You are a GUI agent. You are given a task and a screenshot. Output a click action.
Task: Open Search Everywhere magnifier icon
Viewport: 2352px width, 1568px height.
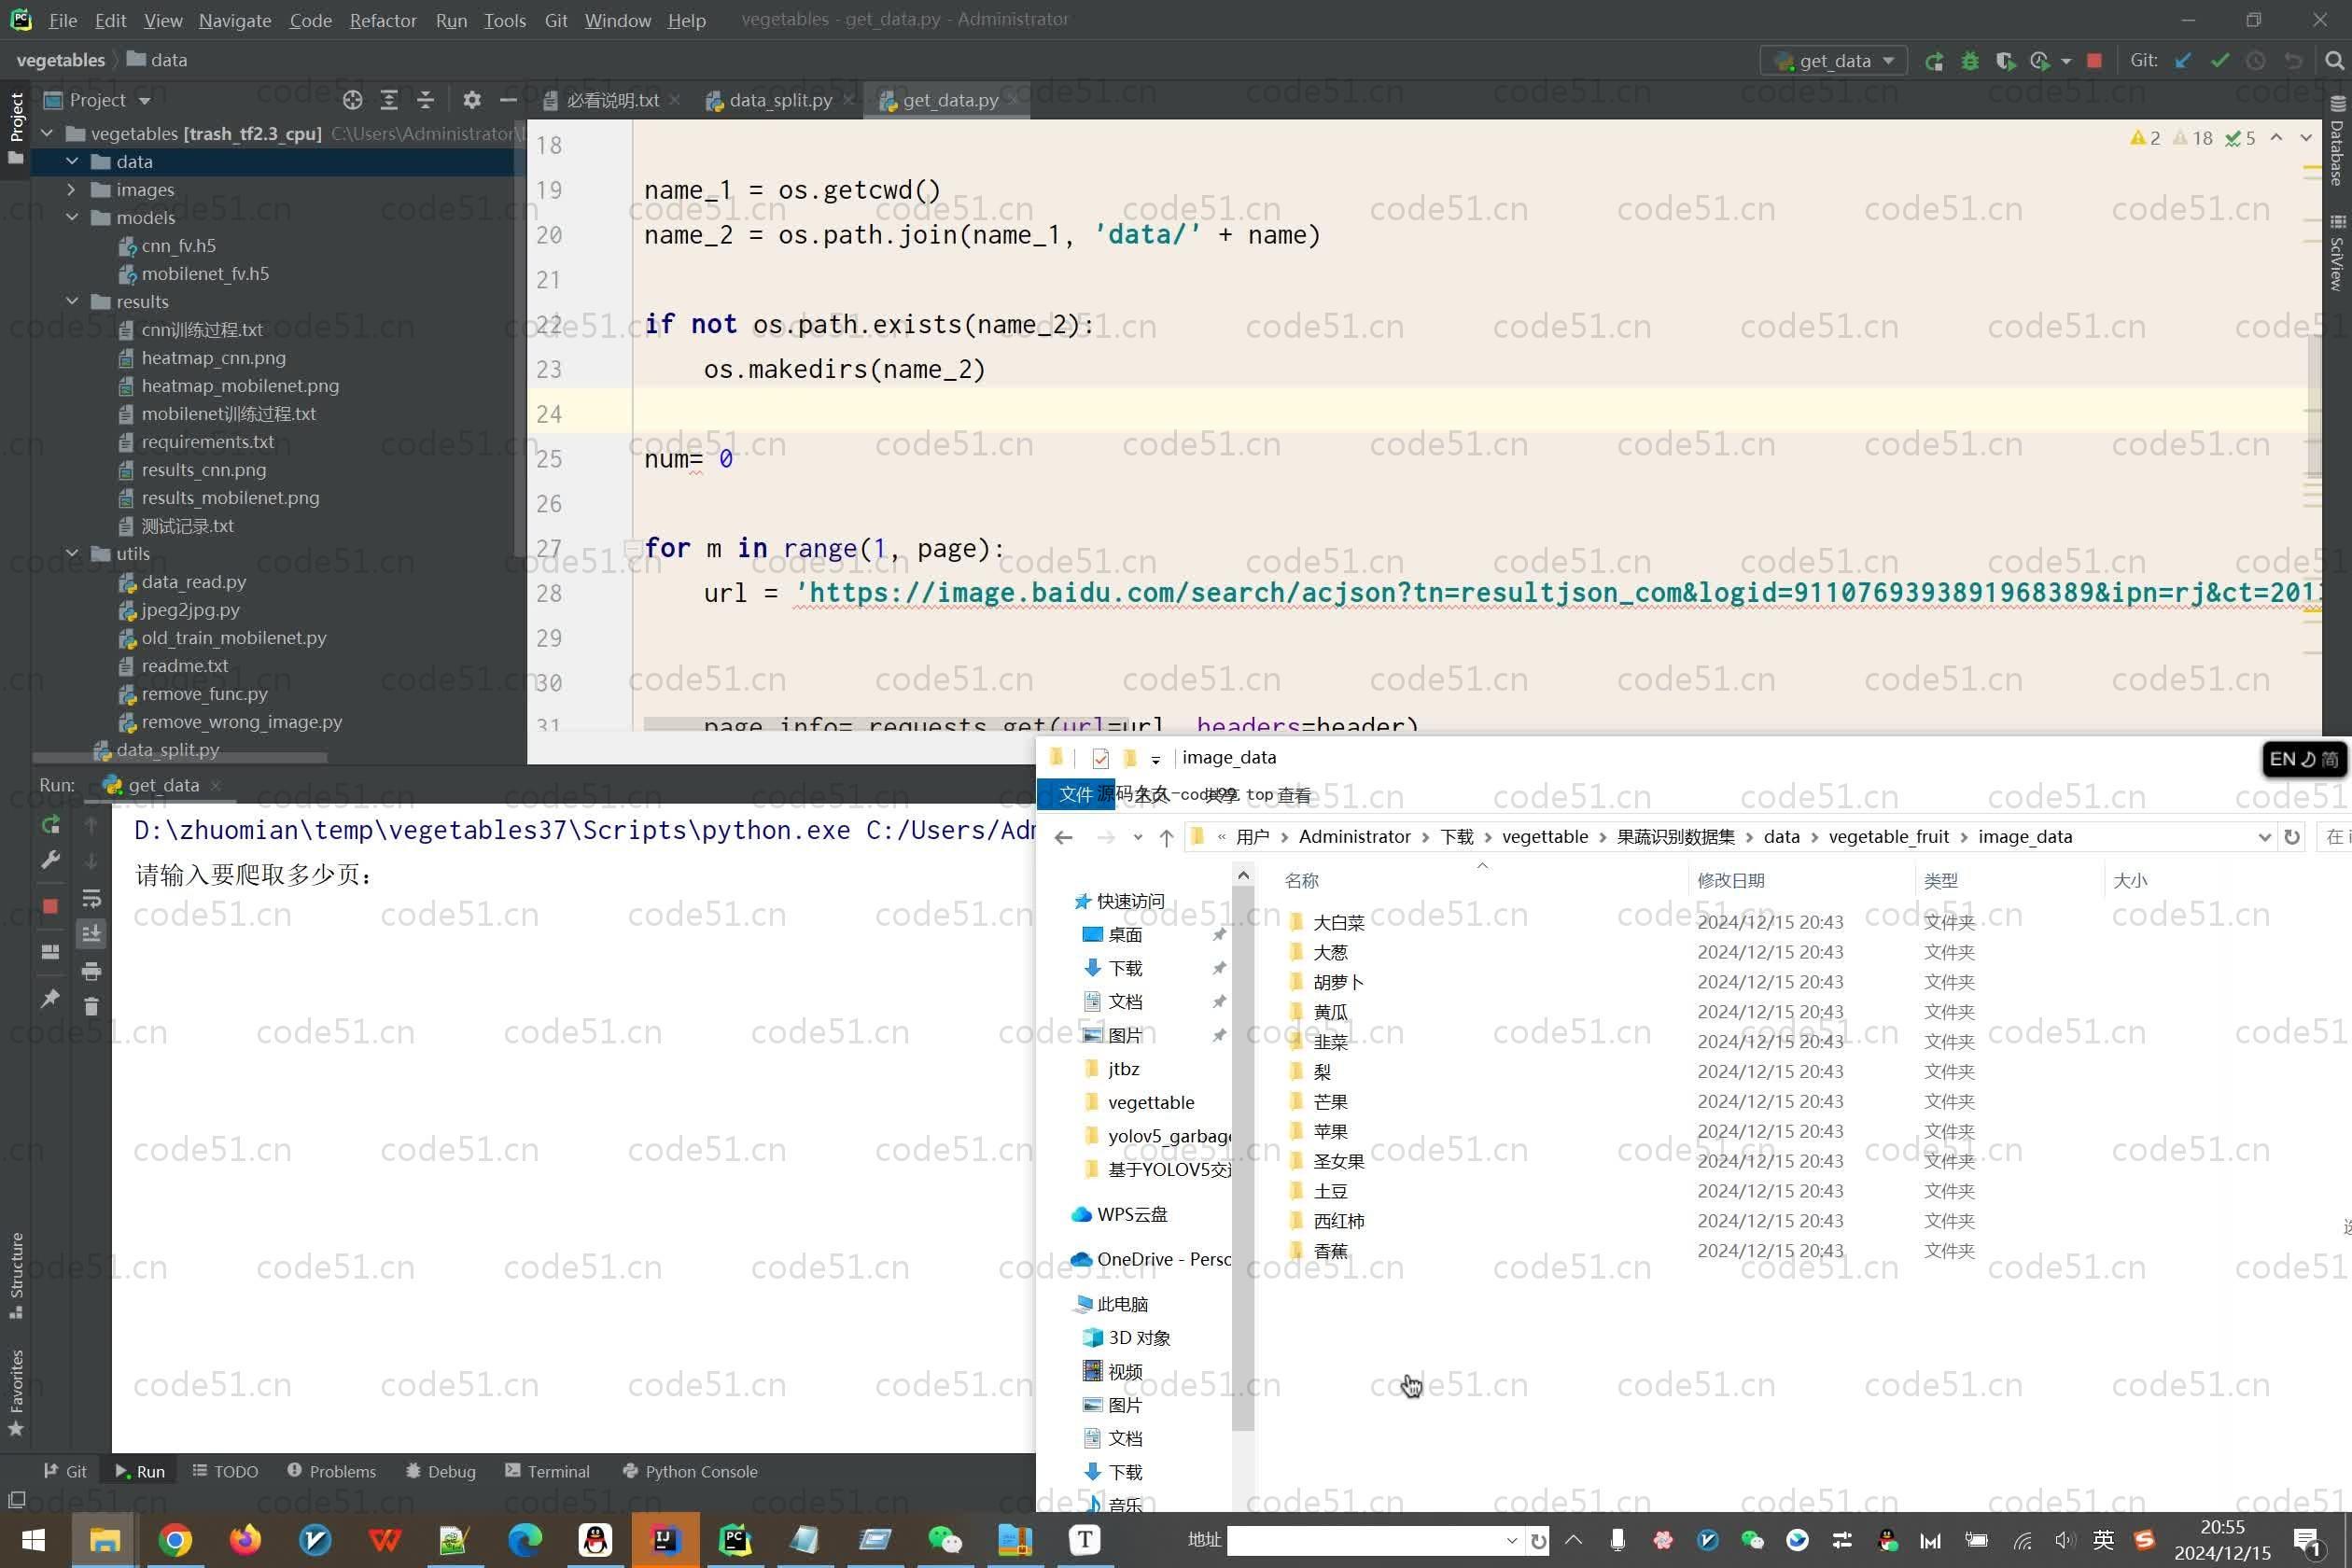[x=2334, y=61]
